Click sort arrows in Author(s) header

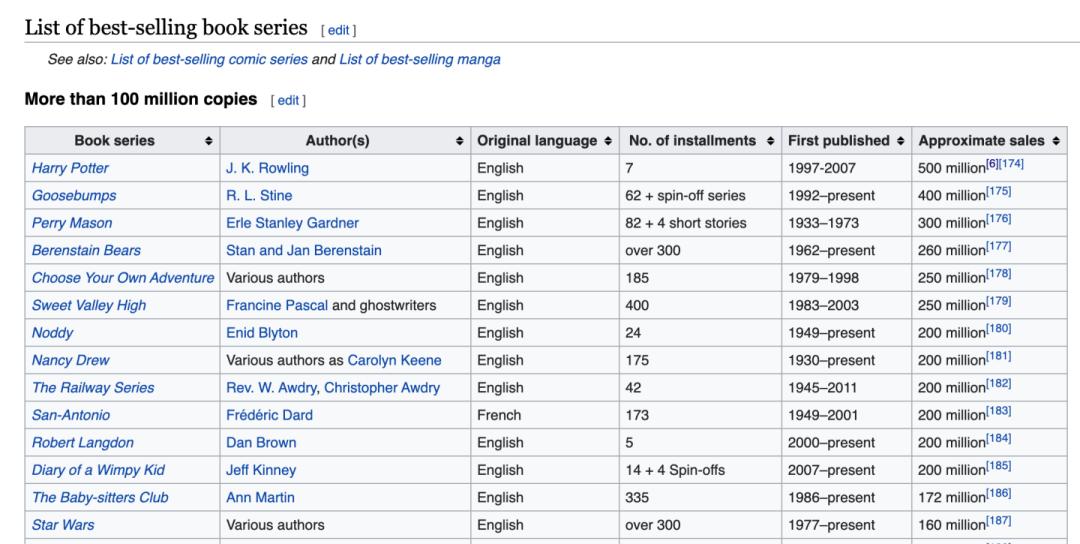[x=459, y=141]
